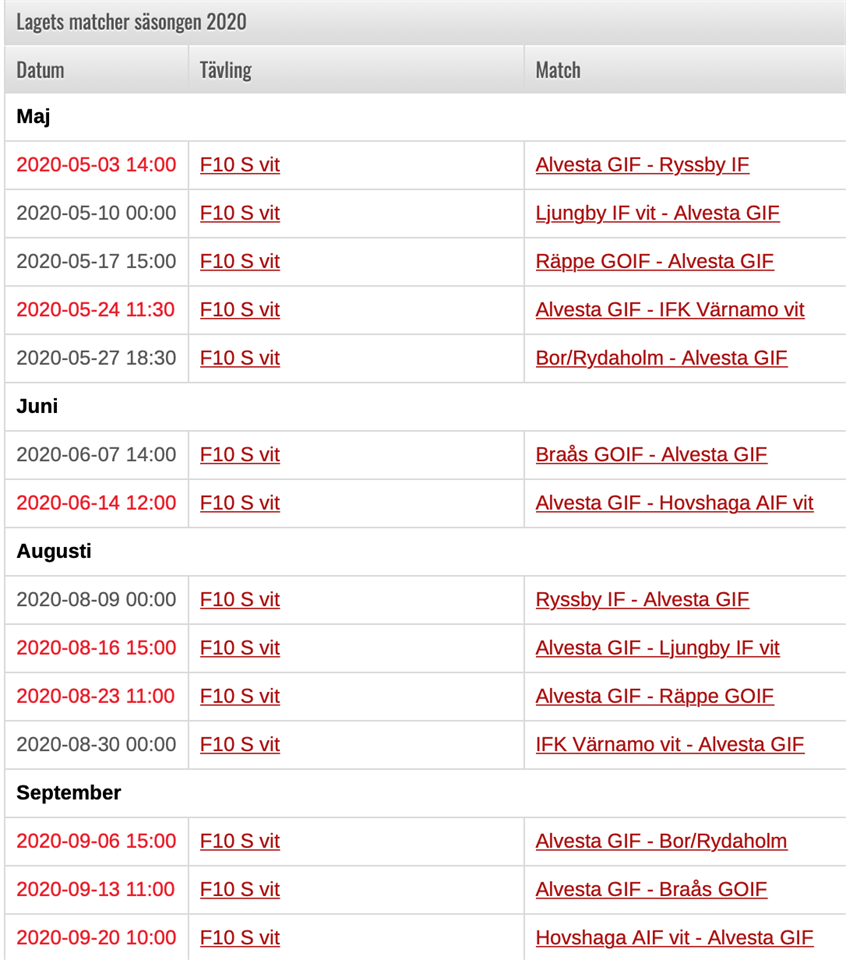The image size is (846, 960).
Task: Click F10 S vit link for 2020-06-07
Action: coord(240,455)
